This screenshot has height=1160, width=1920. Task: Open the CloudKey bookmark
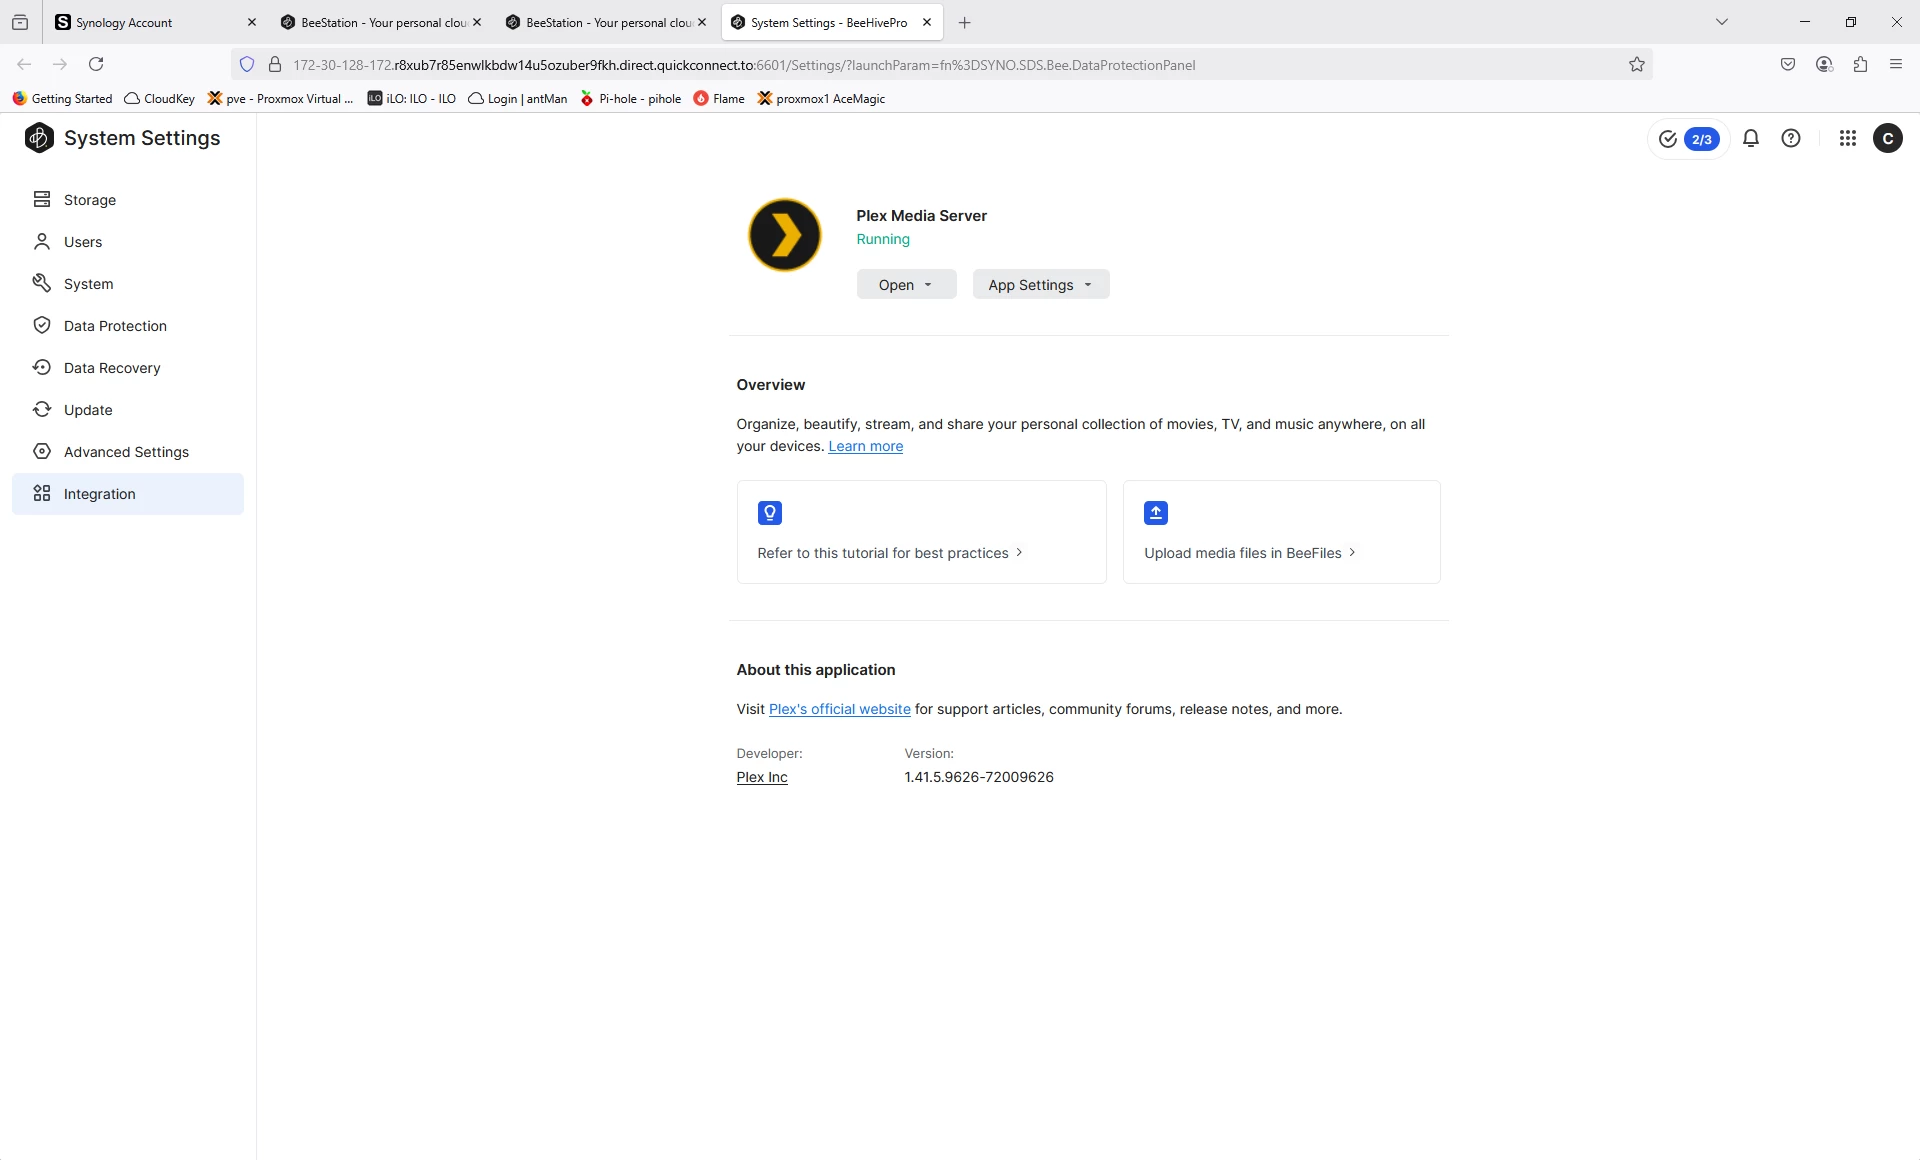point(159,99)
